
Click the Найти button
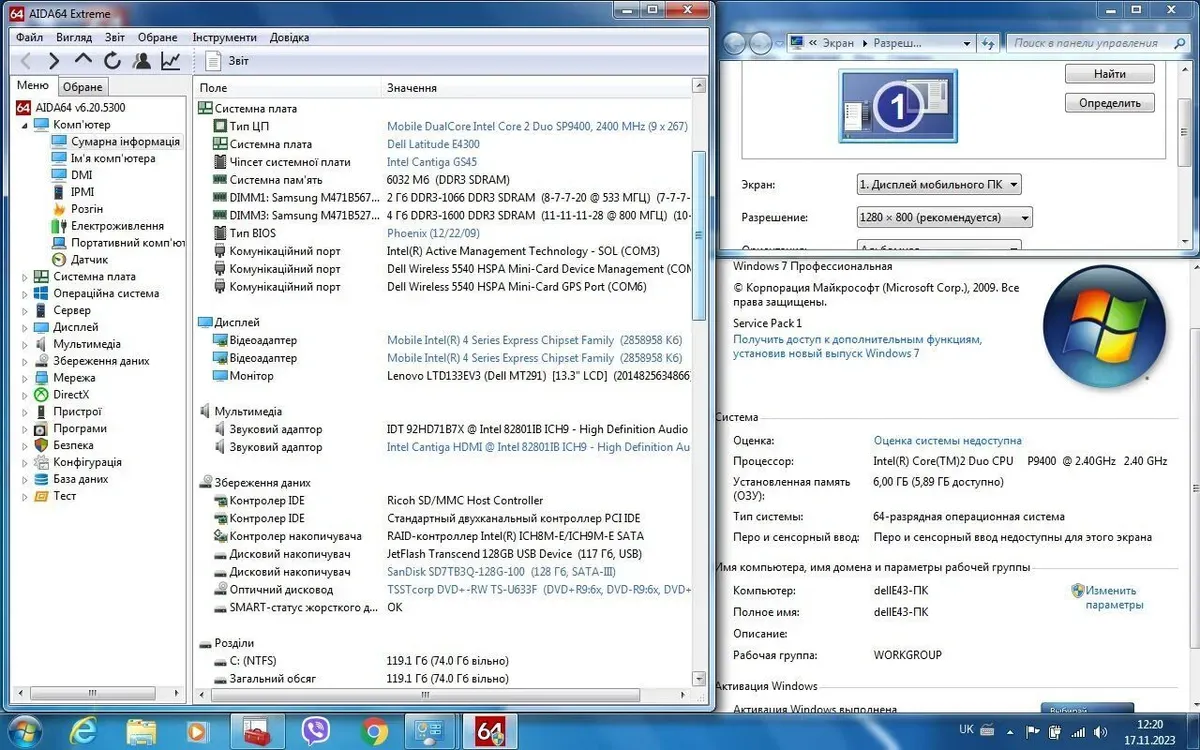click(1109, 74)
